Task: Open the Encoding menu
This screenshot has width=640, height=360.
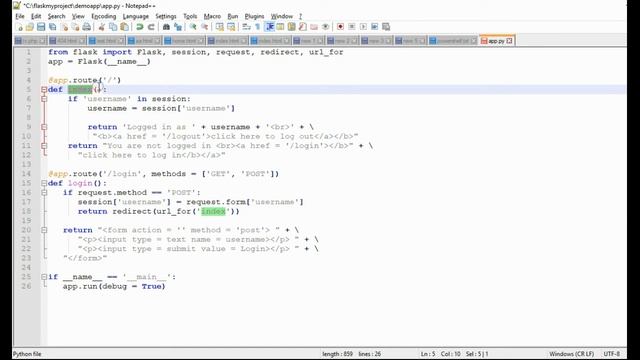Action: coord(104,16)
